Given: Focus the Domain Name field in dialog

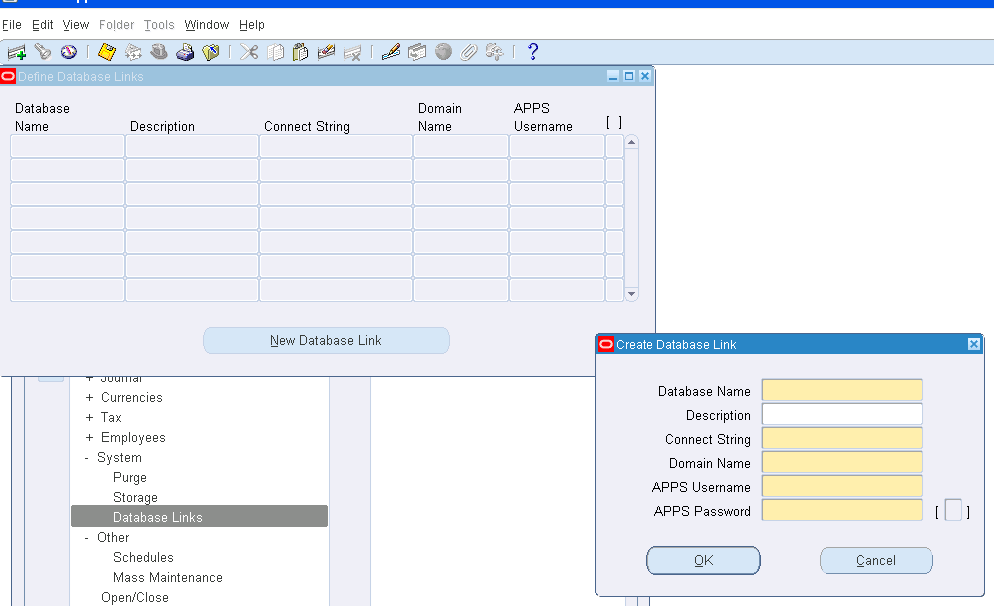Looking at the screenshot, I should 842,463.
